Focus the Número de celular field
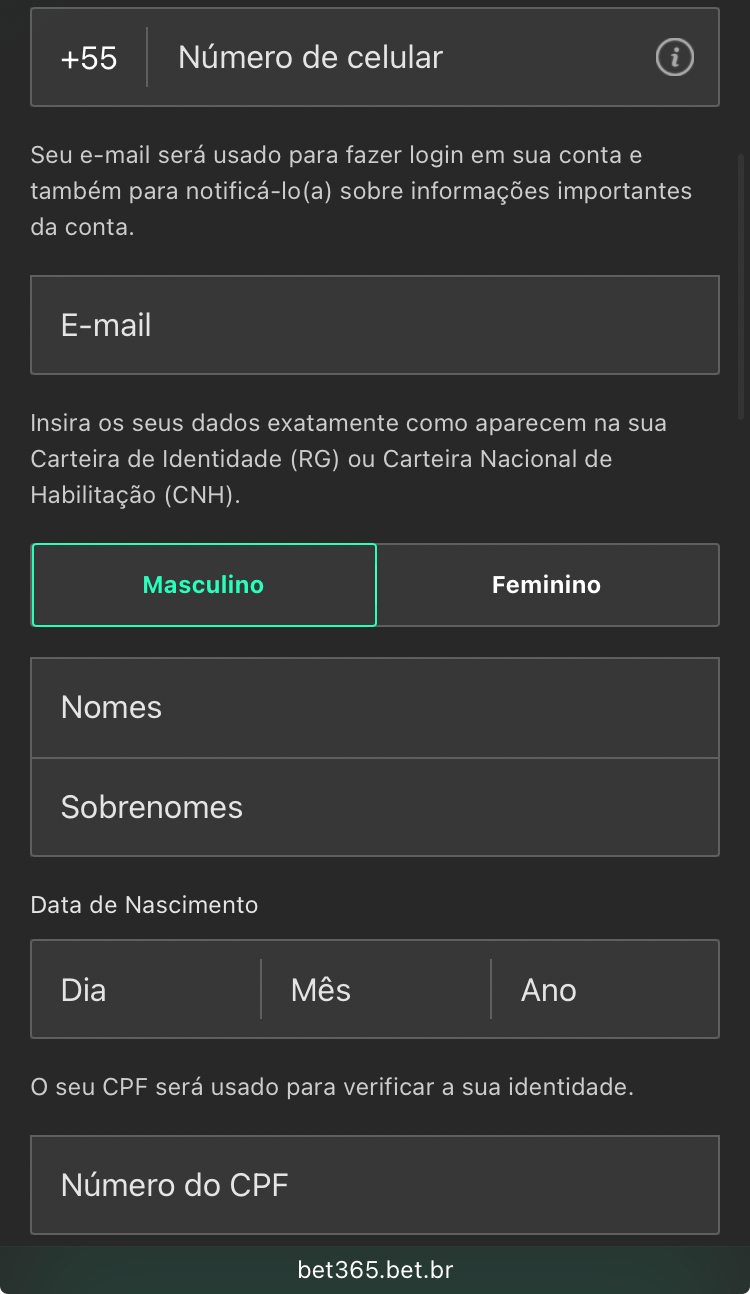This screenshot has width=750, height=1294. (400, 58)
